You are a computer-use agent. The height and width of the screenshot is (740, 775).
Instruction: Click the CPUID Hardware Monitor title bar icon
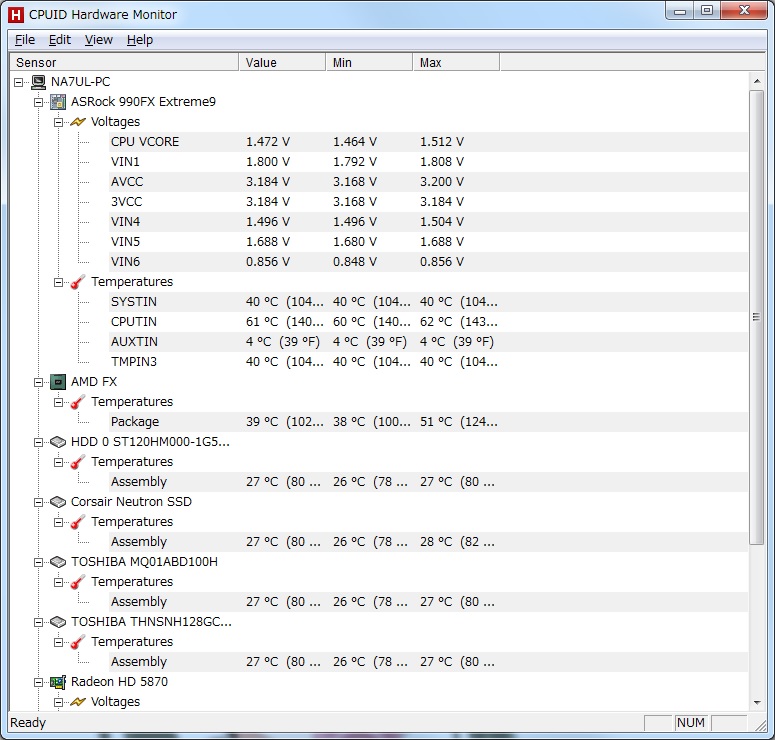point(16,15)
